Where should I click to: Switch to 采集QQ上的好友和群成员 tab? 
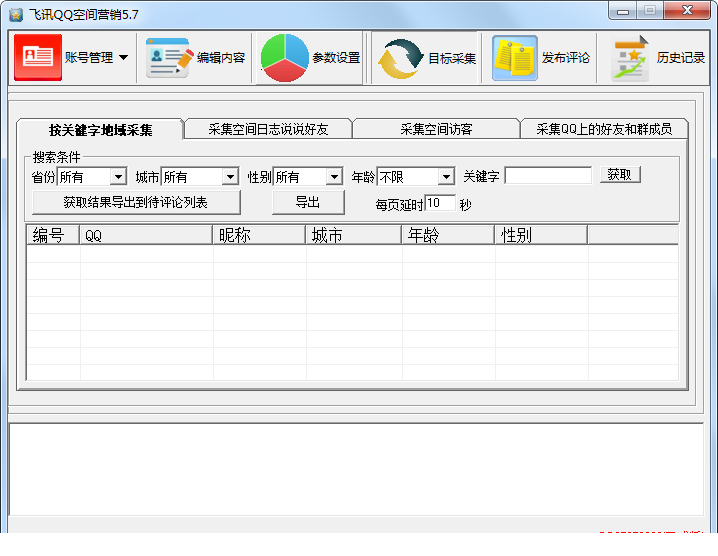point(604,129)
